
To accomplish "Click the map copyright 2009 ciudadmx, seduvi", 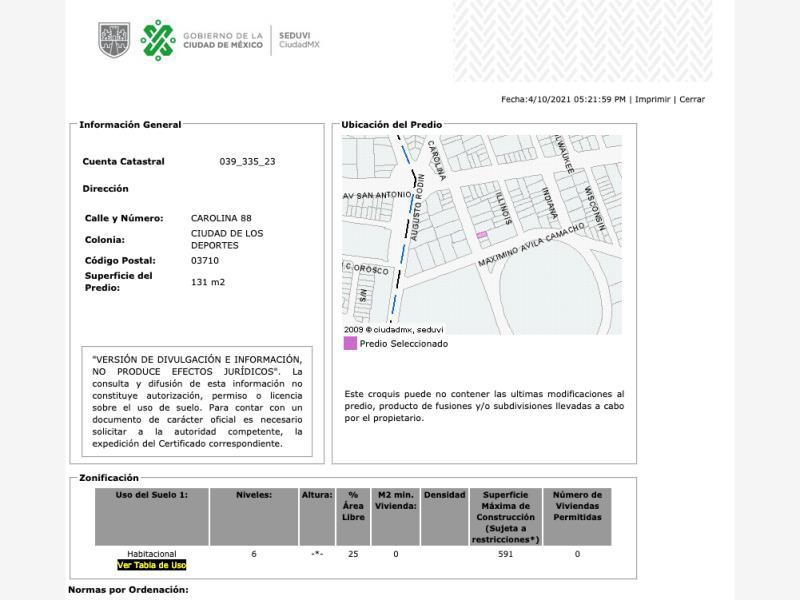I will [x=393, y=330].
